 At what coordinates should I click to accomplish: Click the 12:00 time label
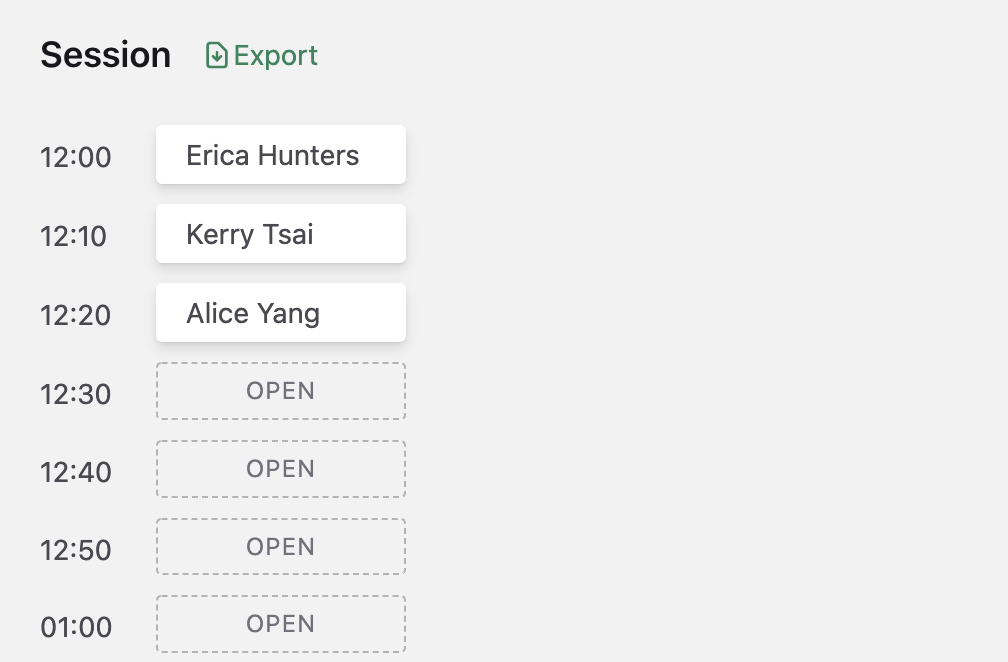[x=76, y=157]
